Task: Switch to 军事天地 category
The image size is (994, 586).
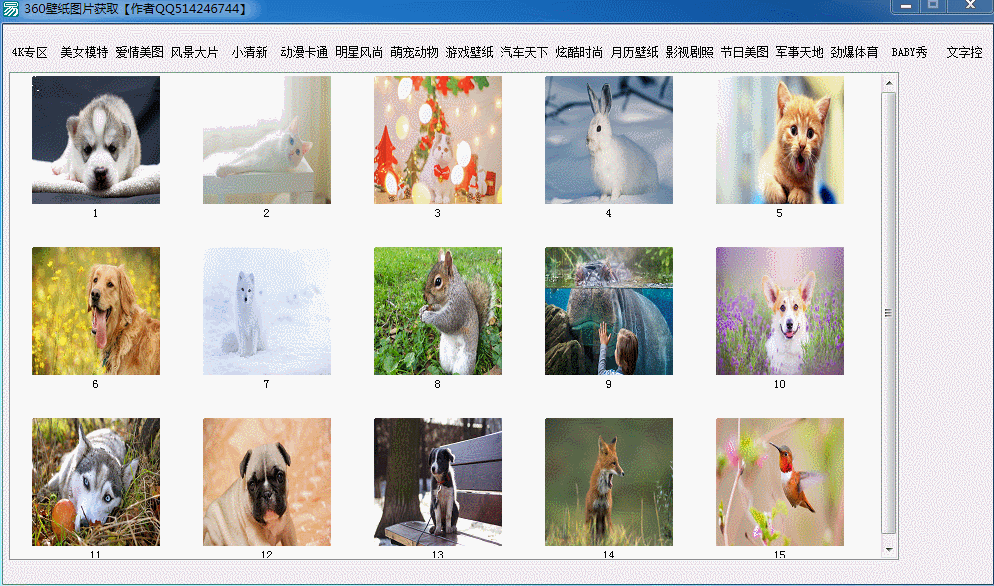Action: (x=799, y=52)
